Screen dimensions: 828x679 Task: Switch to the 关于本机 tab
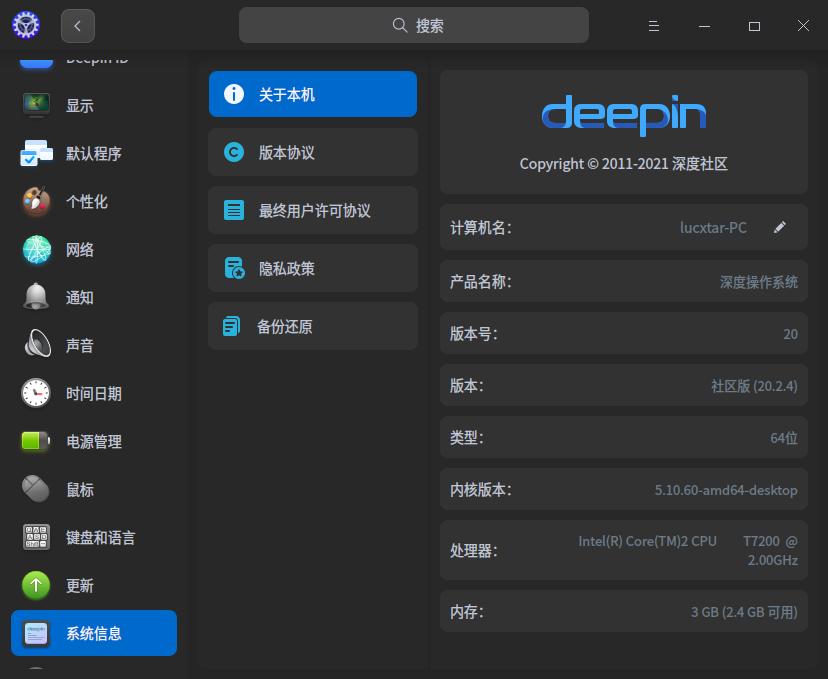[312, 93]
